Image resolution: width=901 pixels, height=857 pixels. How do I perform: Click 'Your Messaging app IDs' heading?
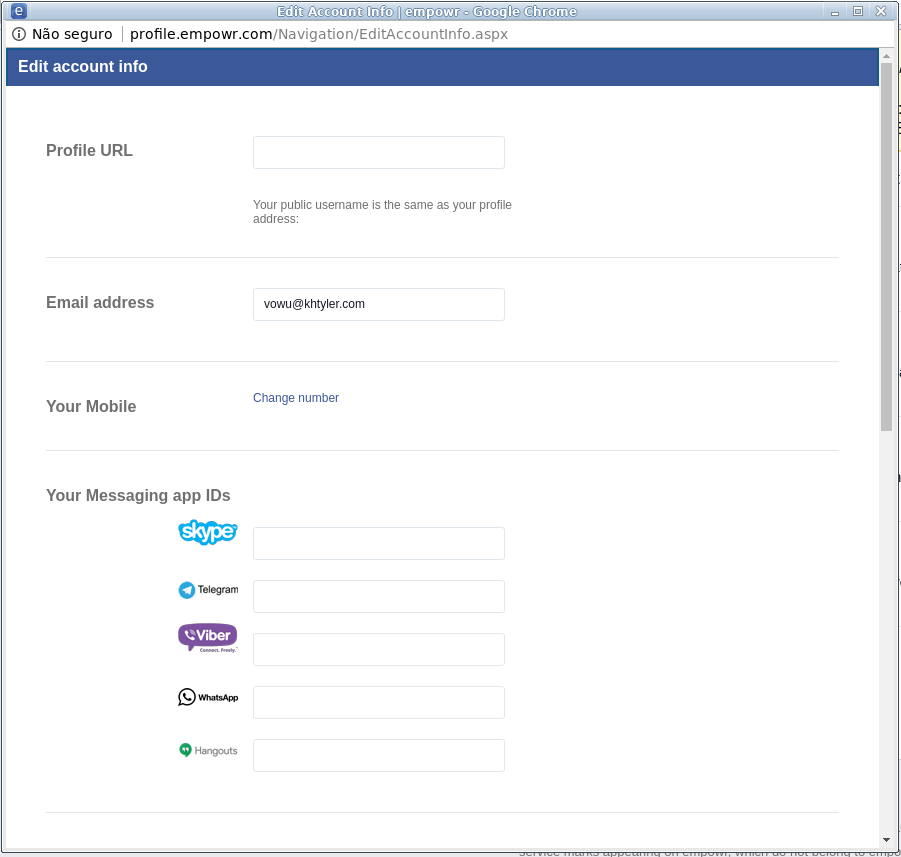pyautogui.click(x=138, y=495)
